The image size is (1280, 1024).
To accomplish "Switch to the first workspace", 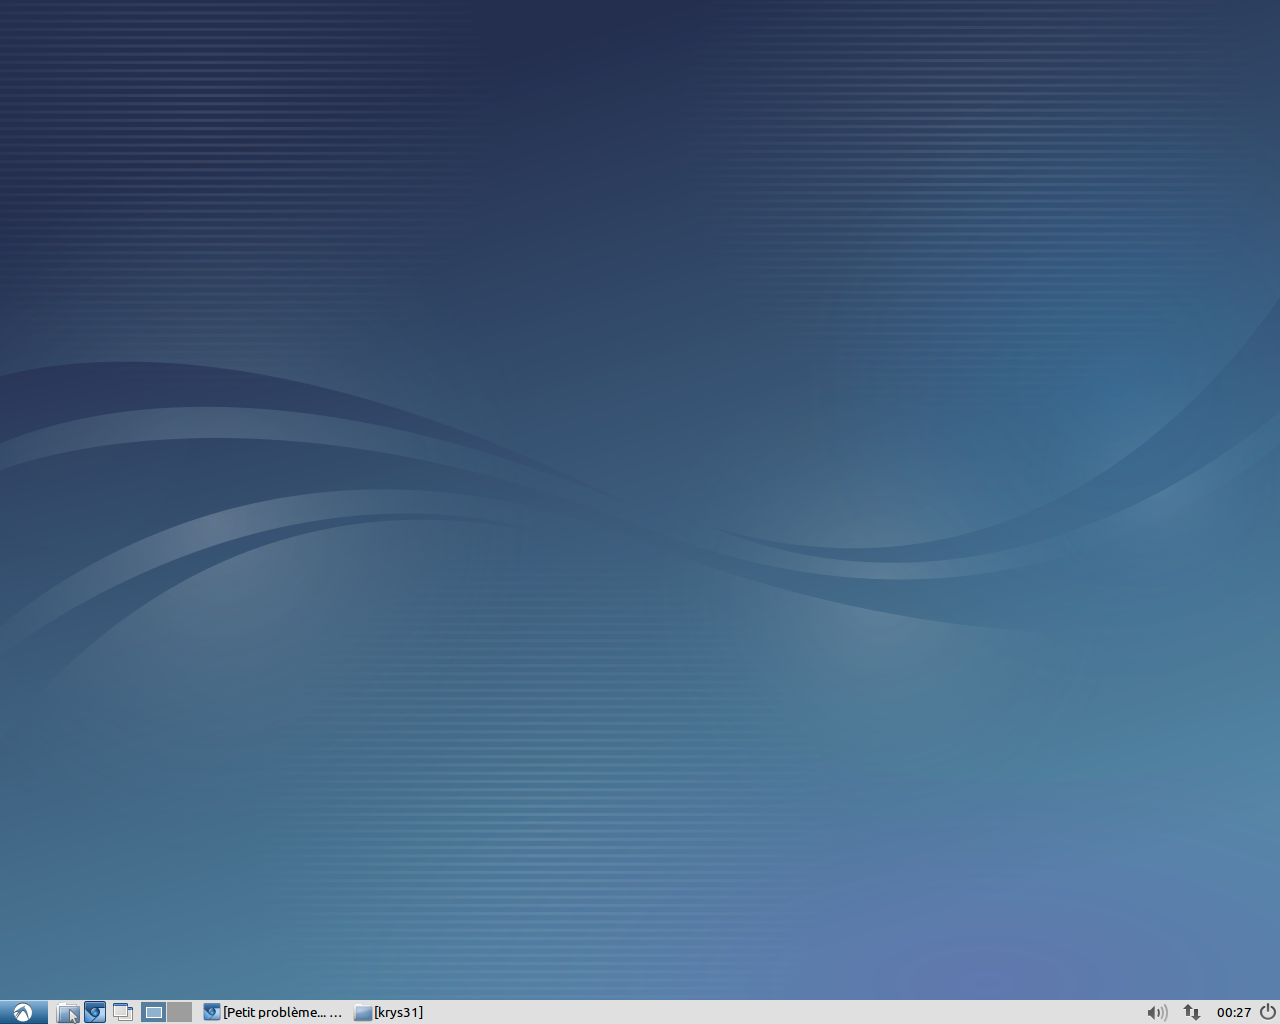I will coord(154,1012).
